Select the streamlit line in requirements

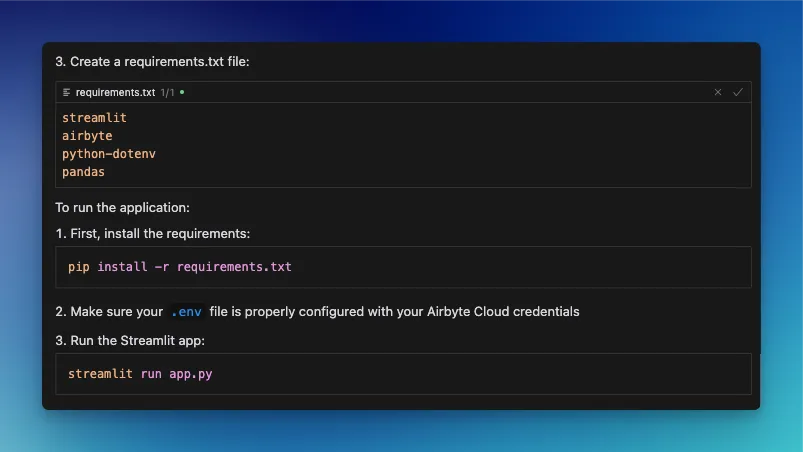(94, 118)
